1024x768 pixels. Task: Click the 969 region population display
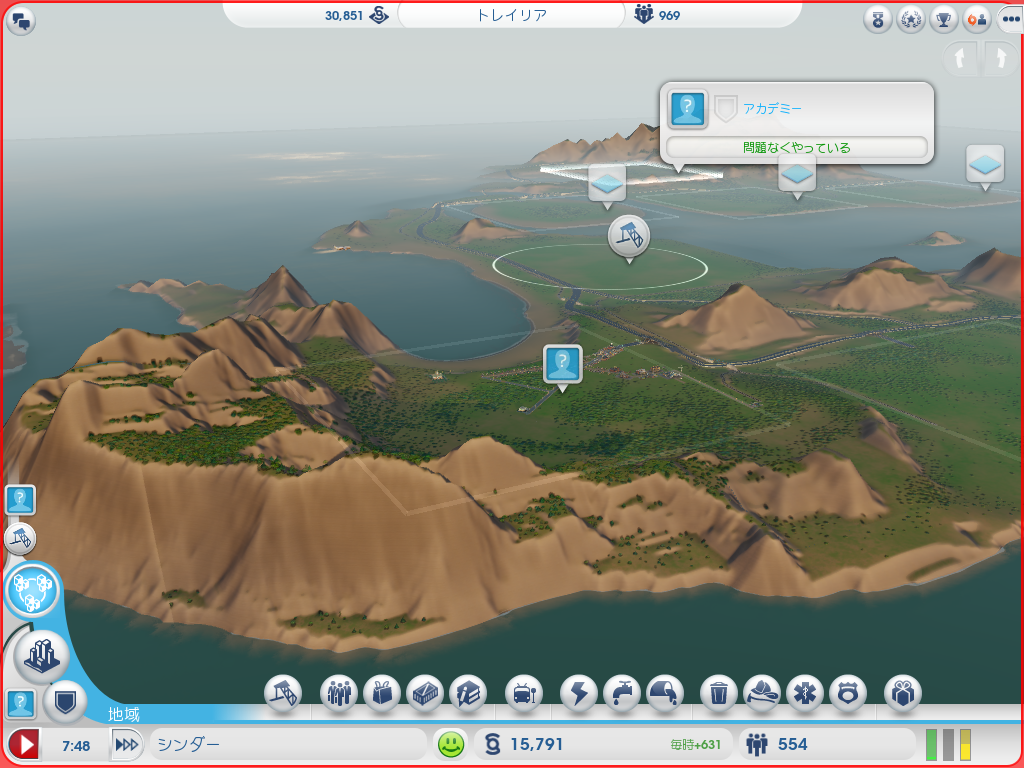click(x=657, y=14)
